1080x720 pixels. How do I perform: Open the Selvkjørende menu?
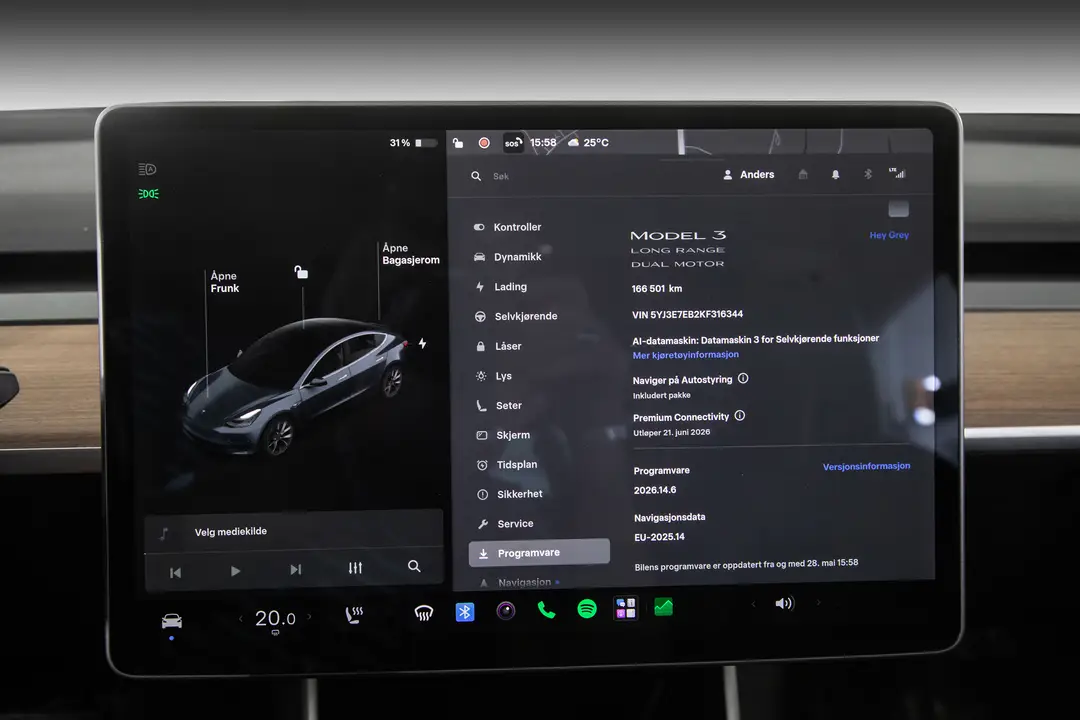[x=517, y=316]
